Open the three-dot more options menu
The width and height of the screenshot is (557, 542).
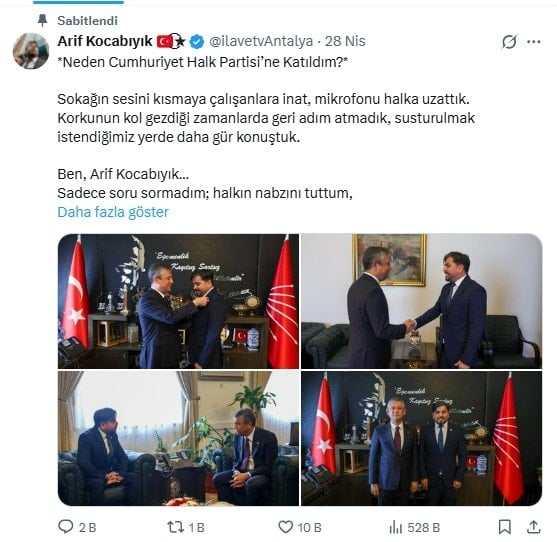[534, 42]
